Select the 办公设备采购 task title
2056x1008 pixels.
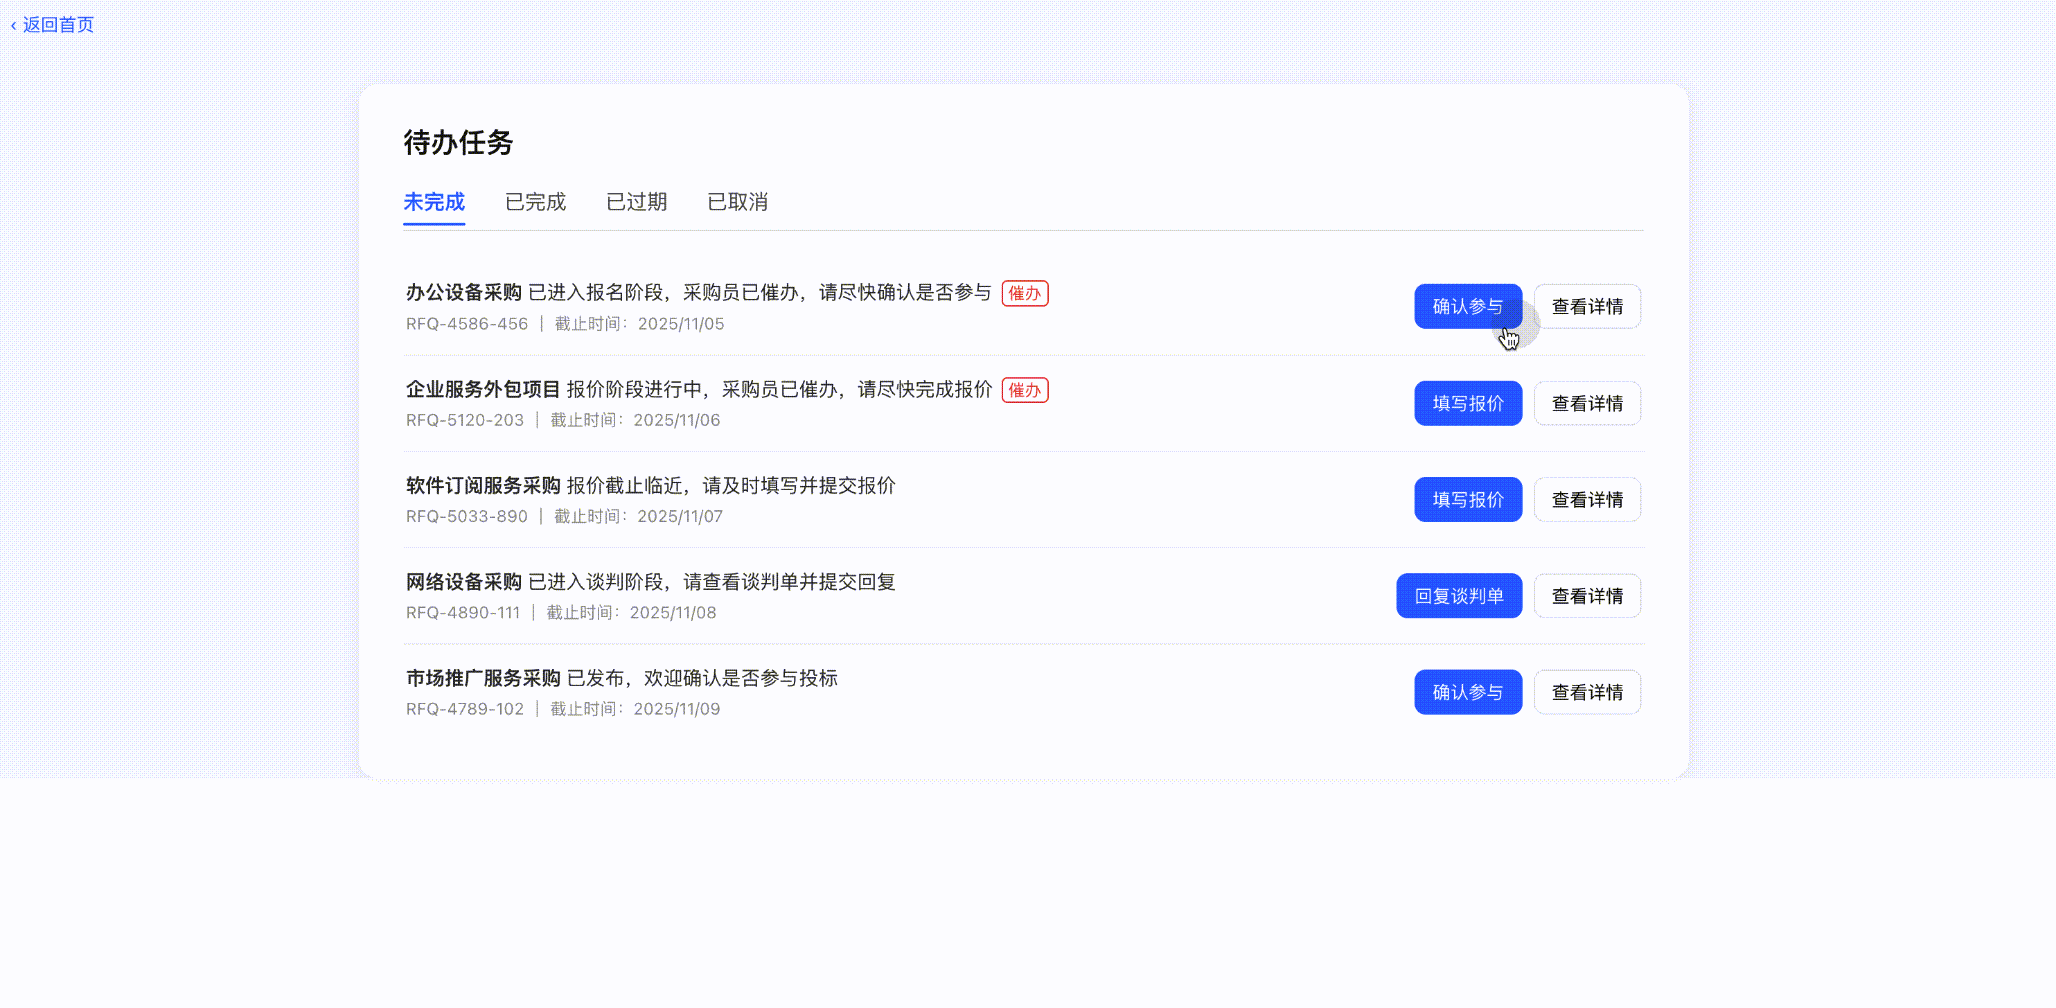click(463, 292)
